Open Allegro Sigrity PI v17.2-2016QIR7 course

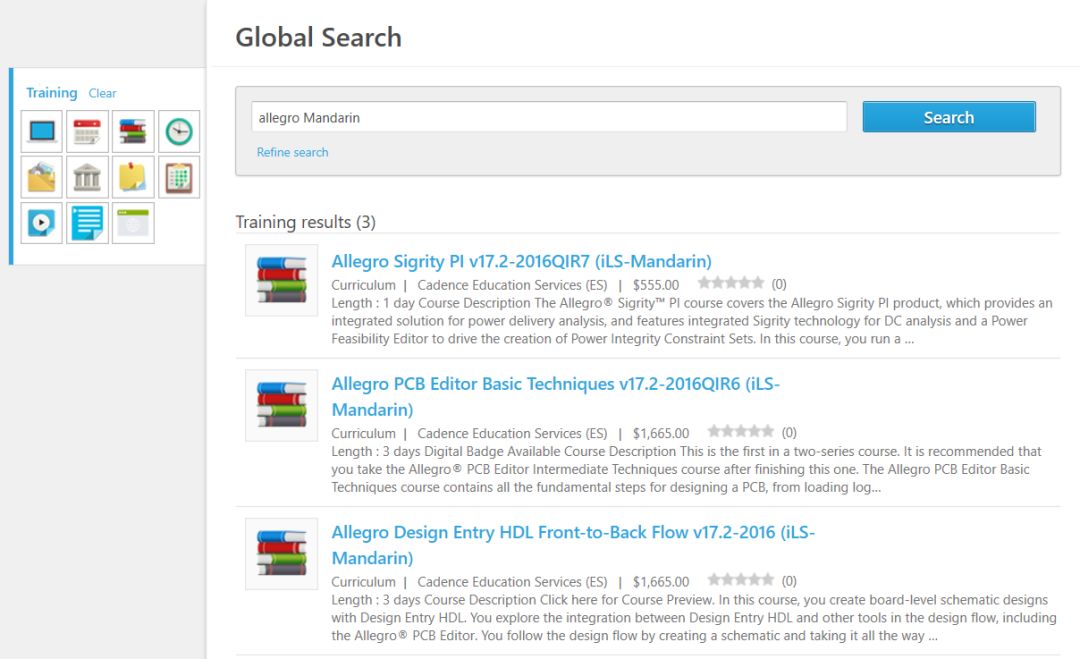[521, 262]
